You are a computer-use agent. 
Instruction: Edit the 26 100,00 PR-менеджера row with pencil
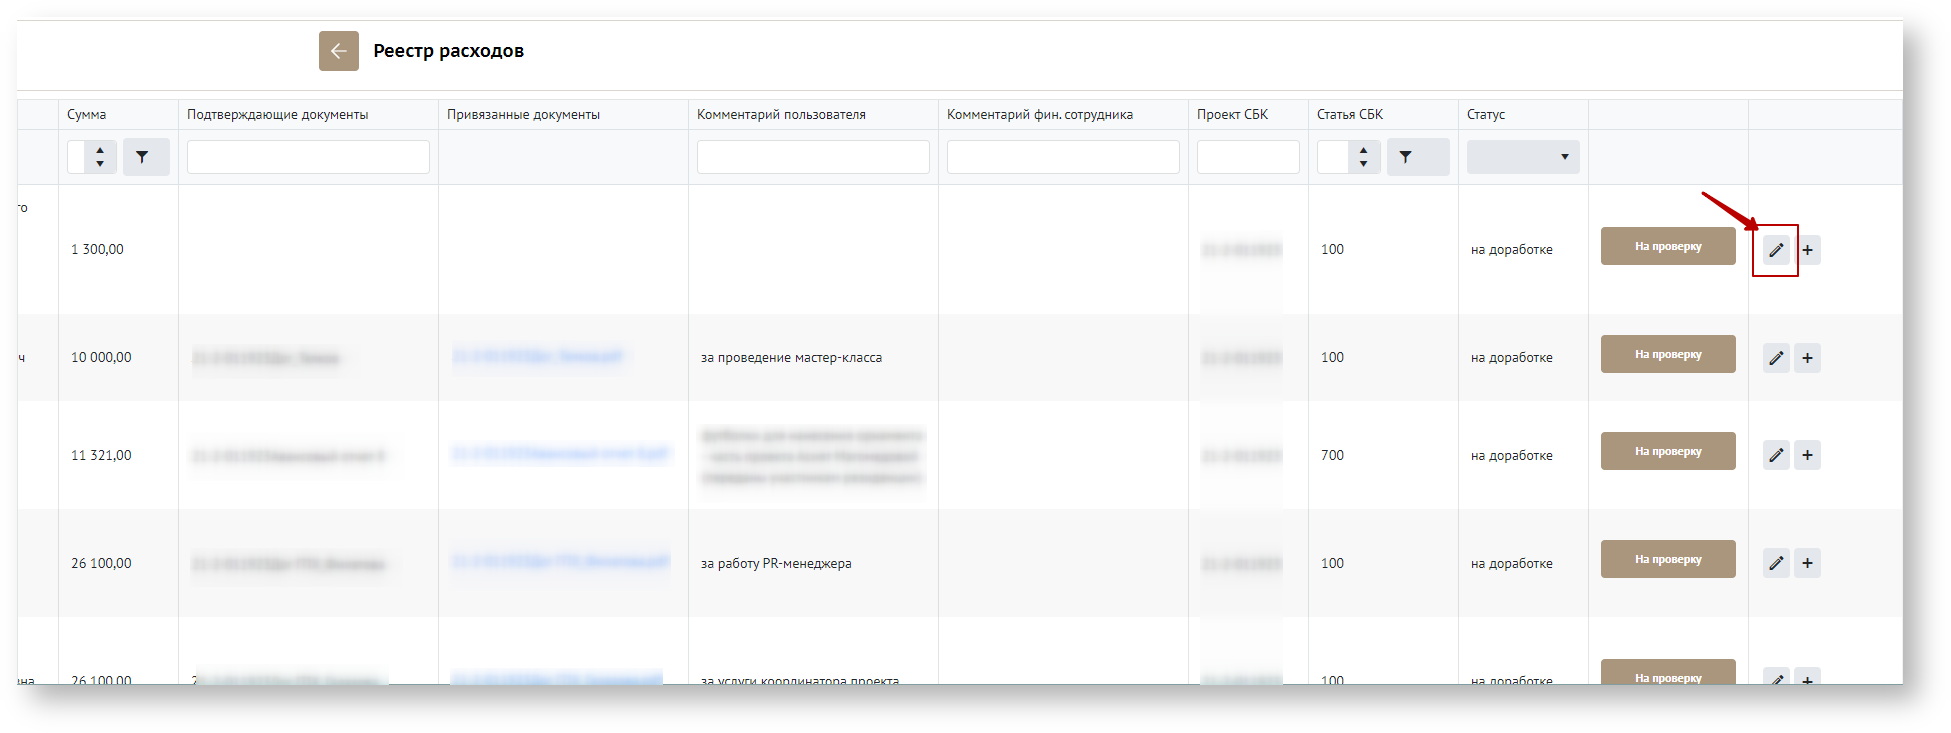[1776, 563]
